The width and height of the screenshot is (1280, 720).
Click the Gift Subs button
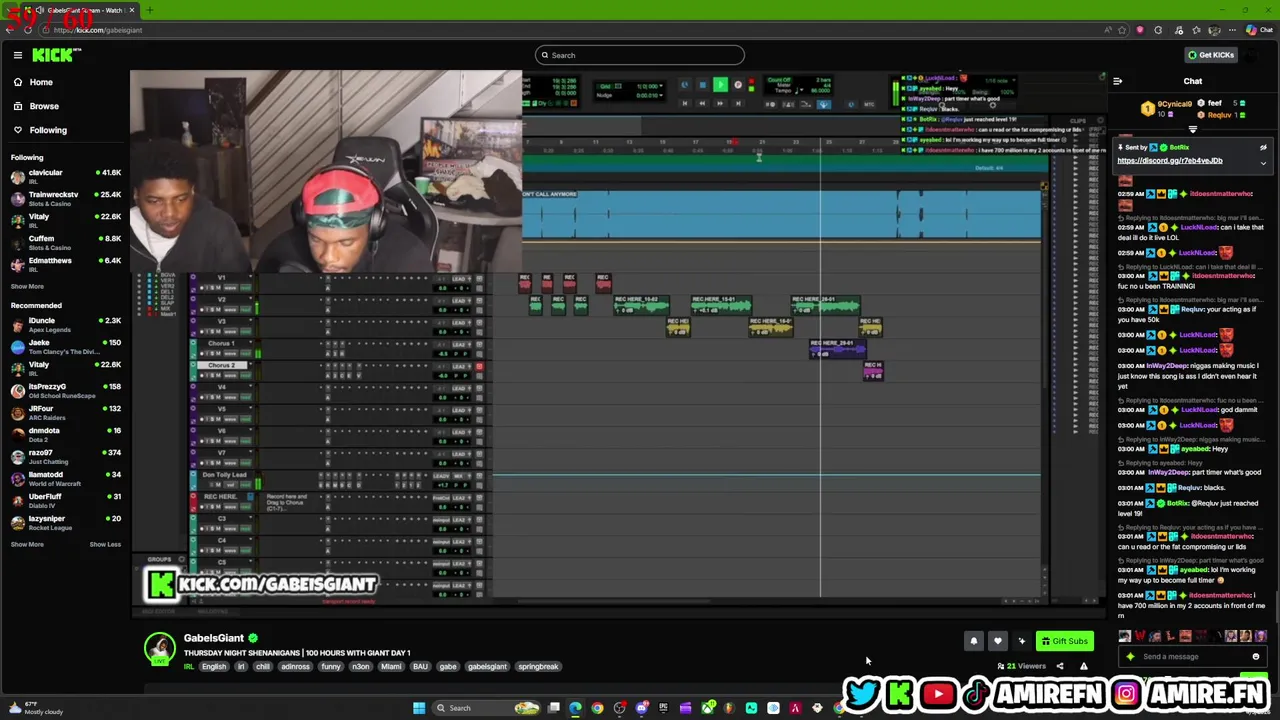[x=1064, y=642]
